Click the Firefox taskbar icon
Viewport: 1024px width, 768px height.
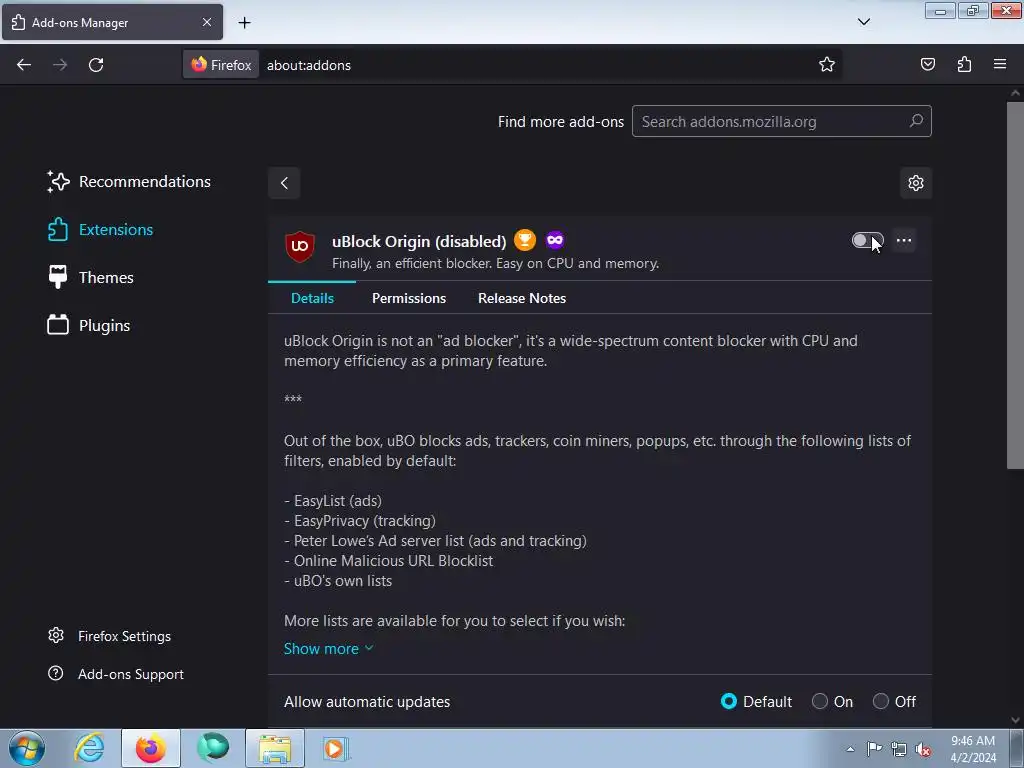[x=150, y=748]
